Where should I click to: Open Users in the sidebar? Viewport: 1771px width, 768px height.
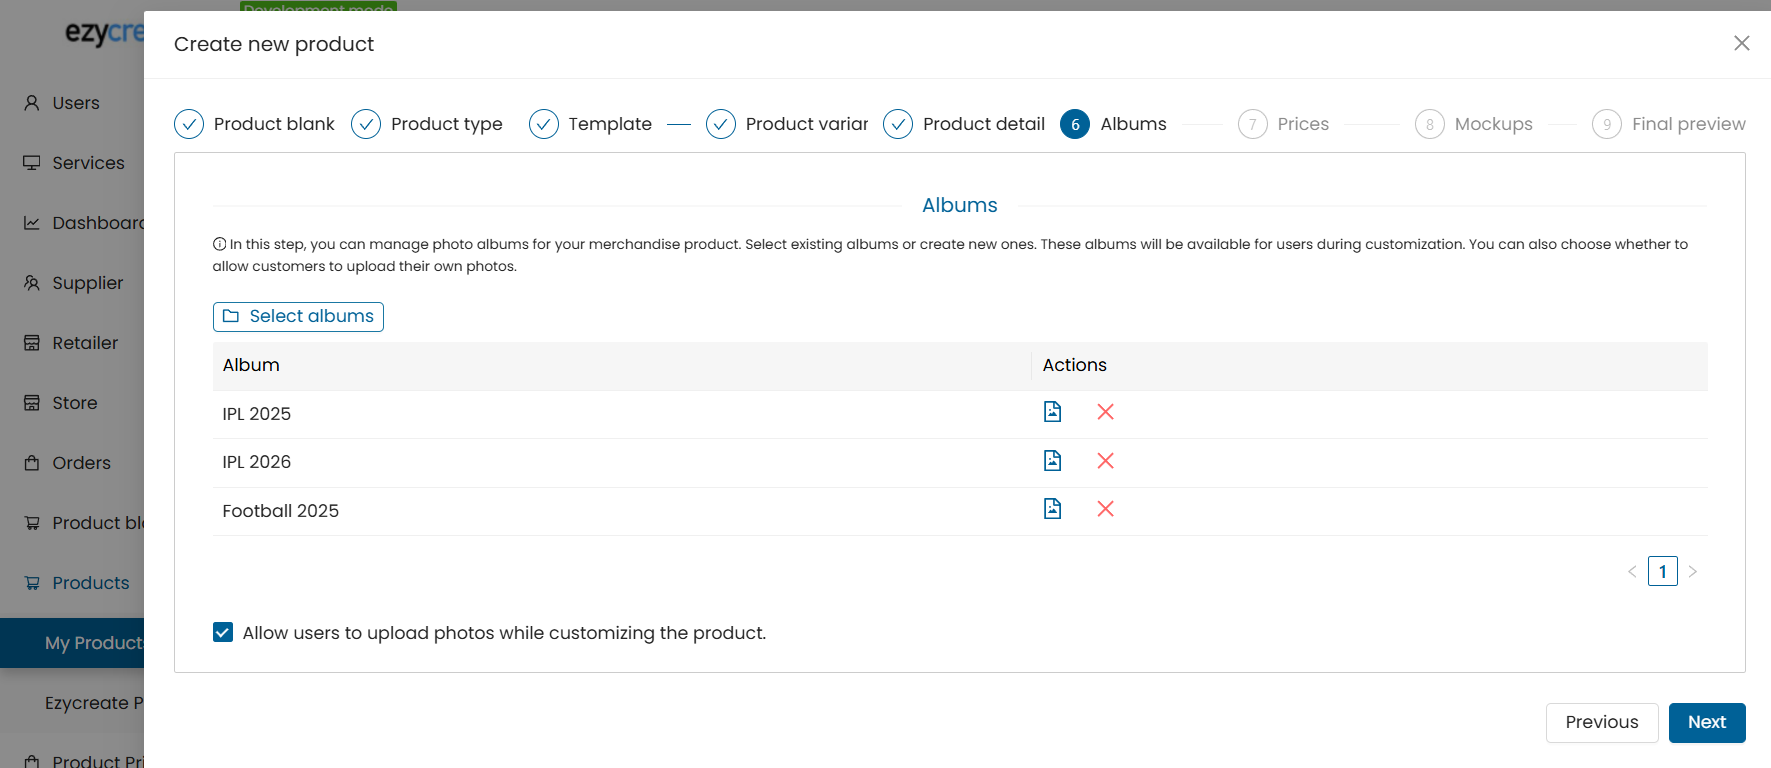(x=76, y=103)
